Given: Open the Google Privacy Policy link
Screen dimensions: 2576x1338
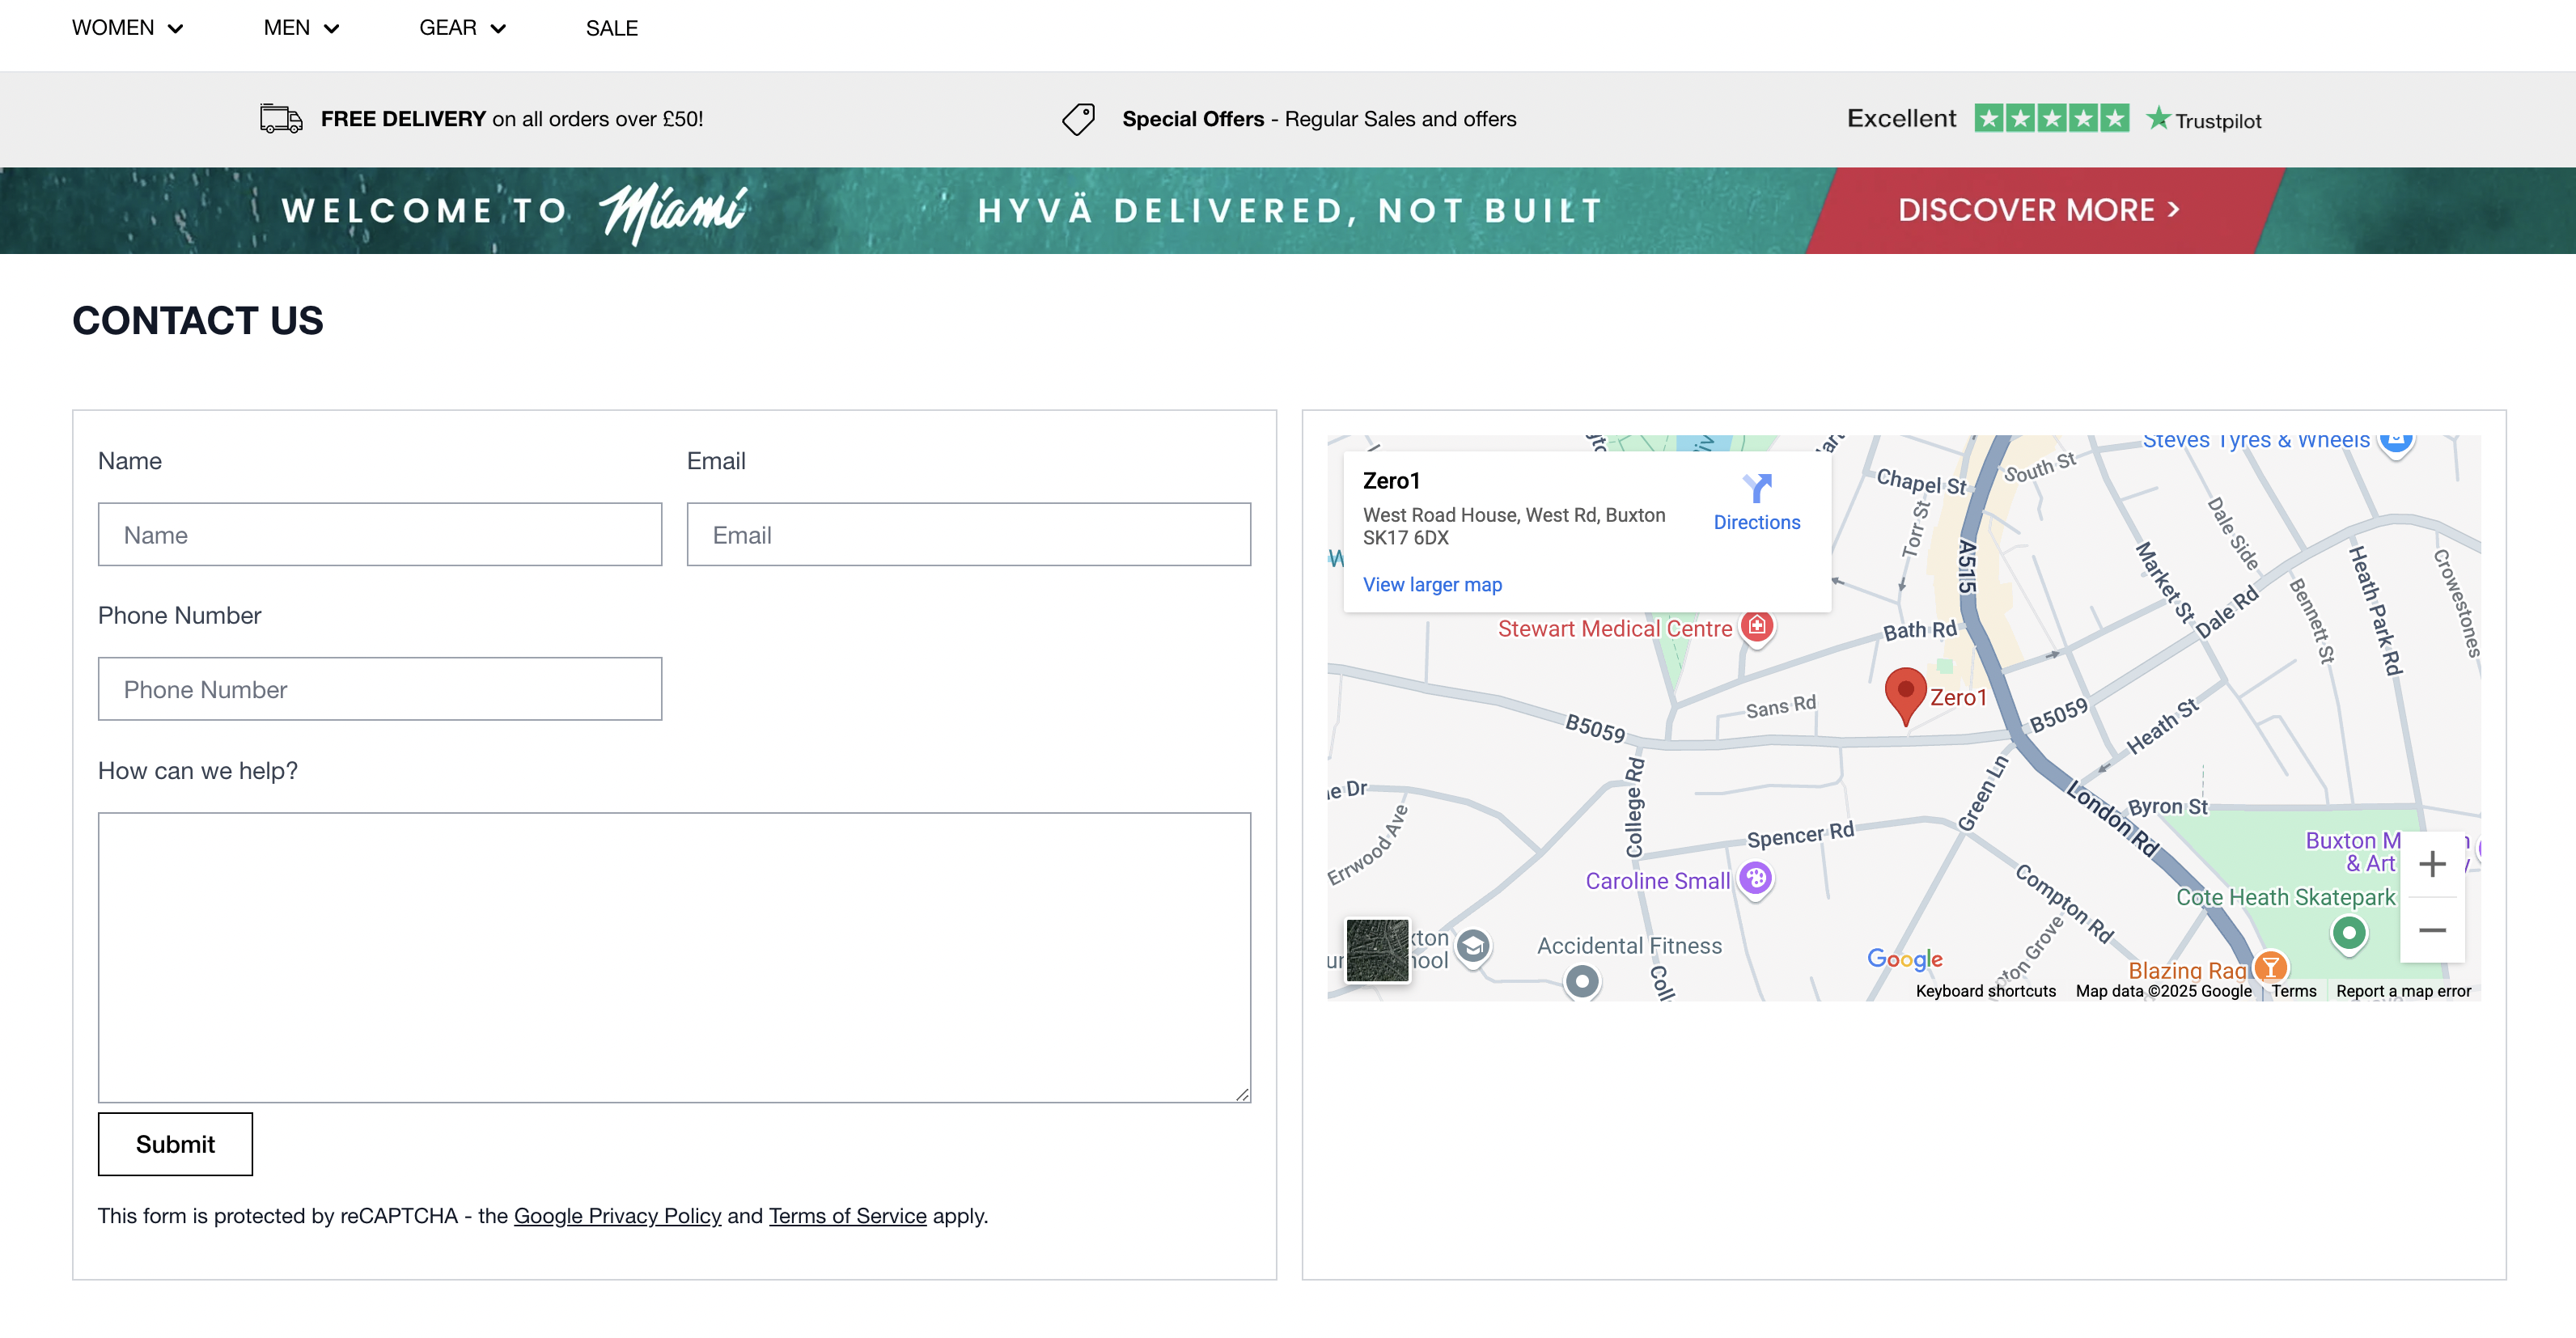Looking at the screenshot, I should tap(617, 1216).
